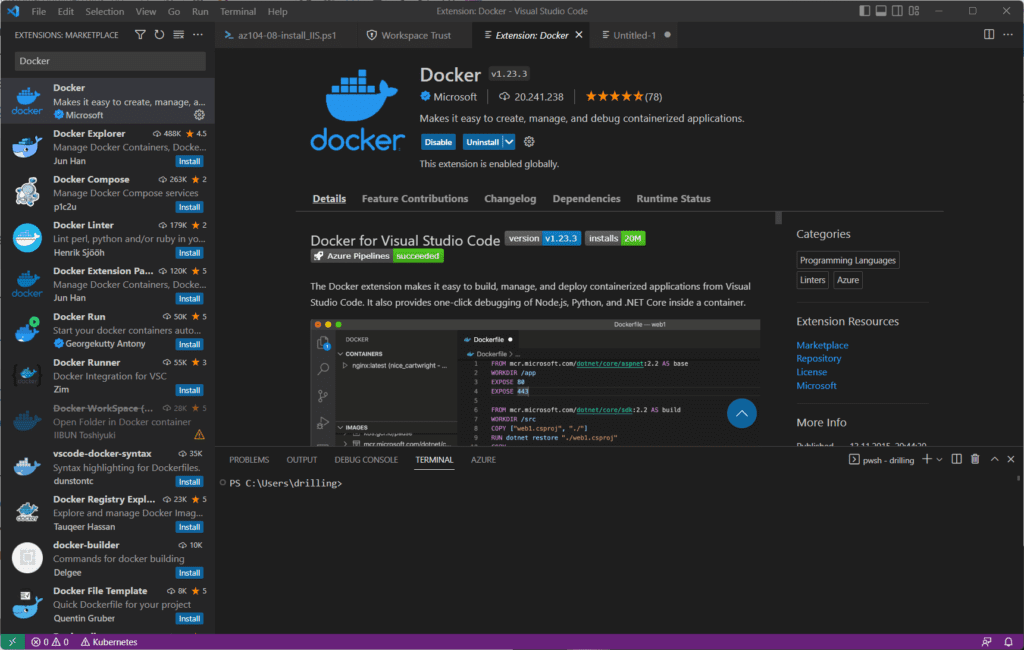The image size is (1024, 650).
Task: Click the extension details scrollbar
Action: (x=778, y=218)
